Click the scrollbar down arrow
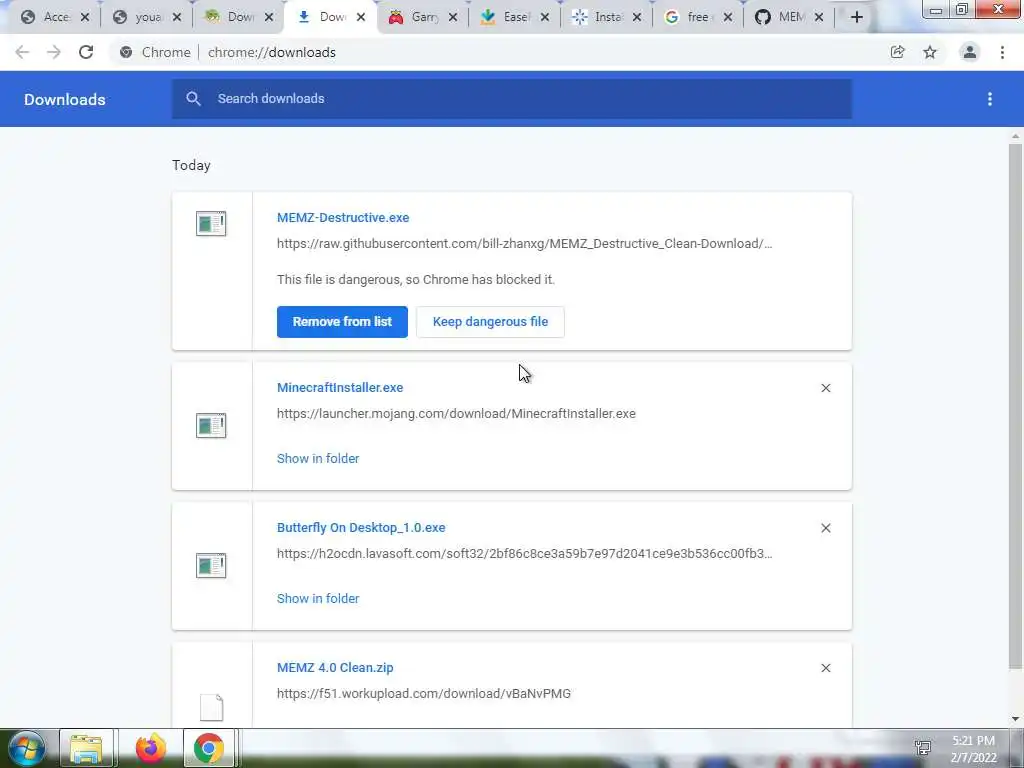This screenshot has height=768, width=1024. (x=1015, y=719)
